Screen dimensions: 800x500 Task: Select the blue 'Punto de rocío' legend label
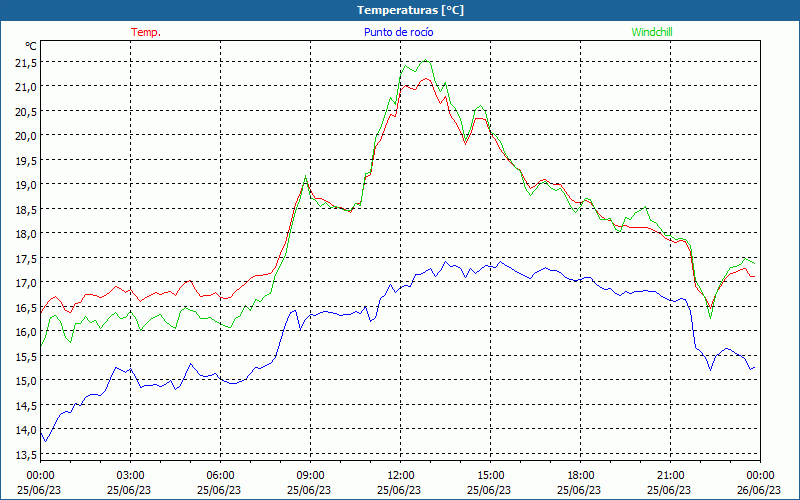pyautogui.click(x=398, y=32)
